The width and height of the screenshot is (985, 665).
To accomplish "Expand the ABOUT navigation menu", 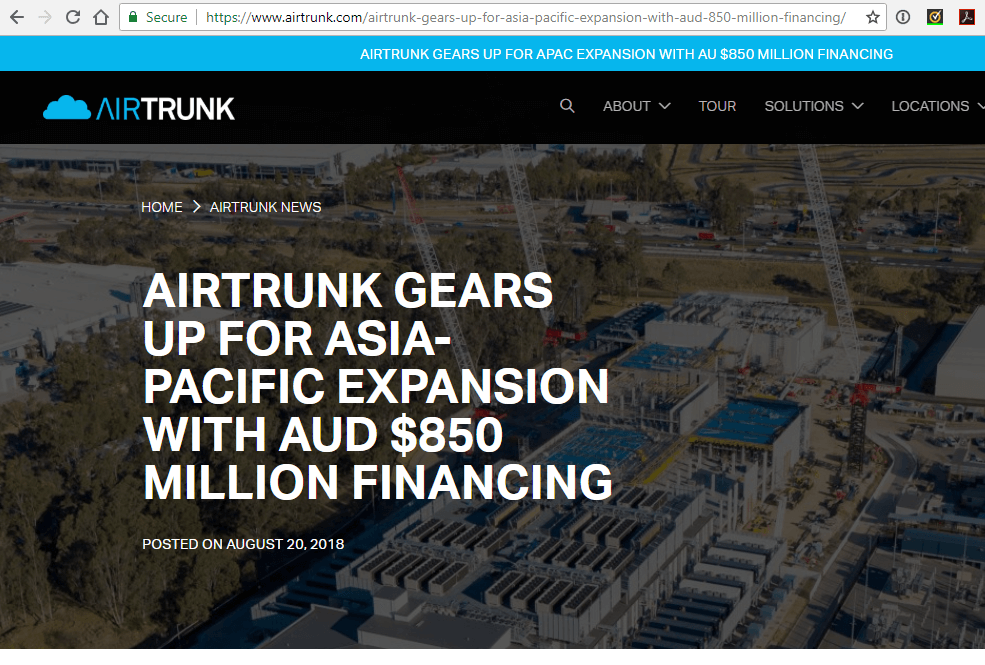I will point(627,106).
